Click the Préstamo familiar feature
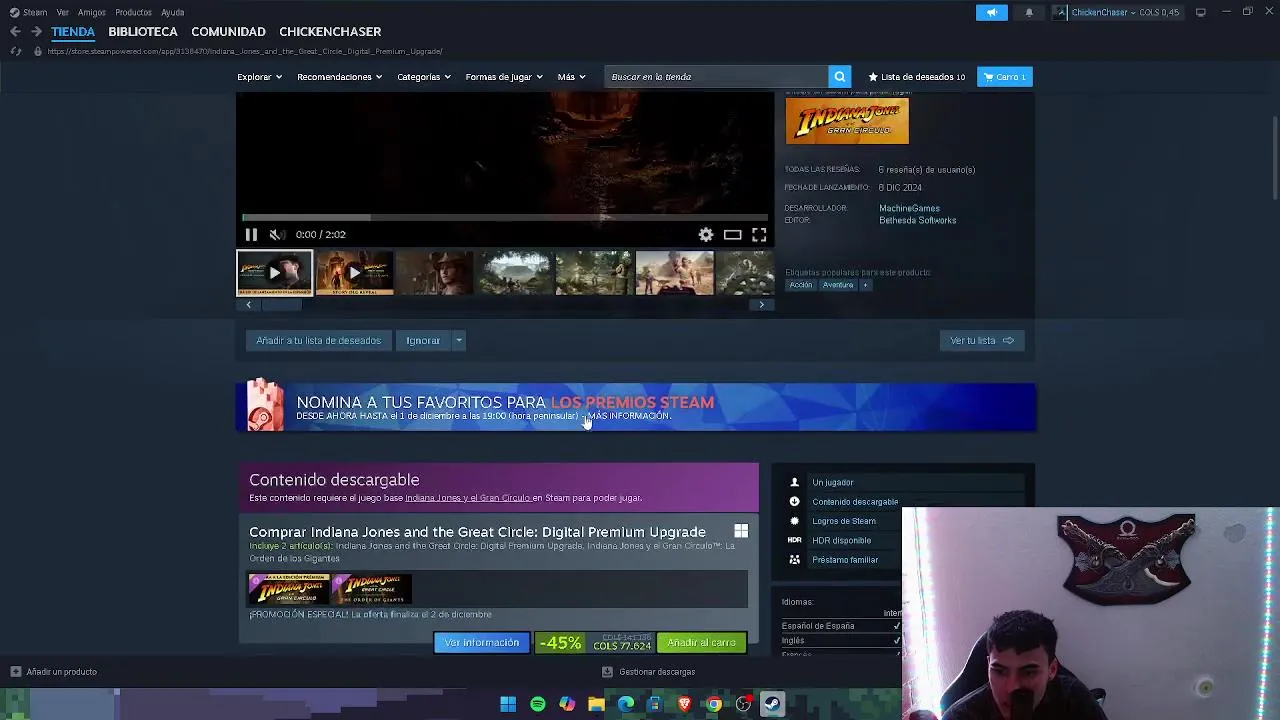 click(845, 560)
